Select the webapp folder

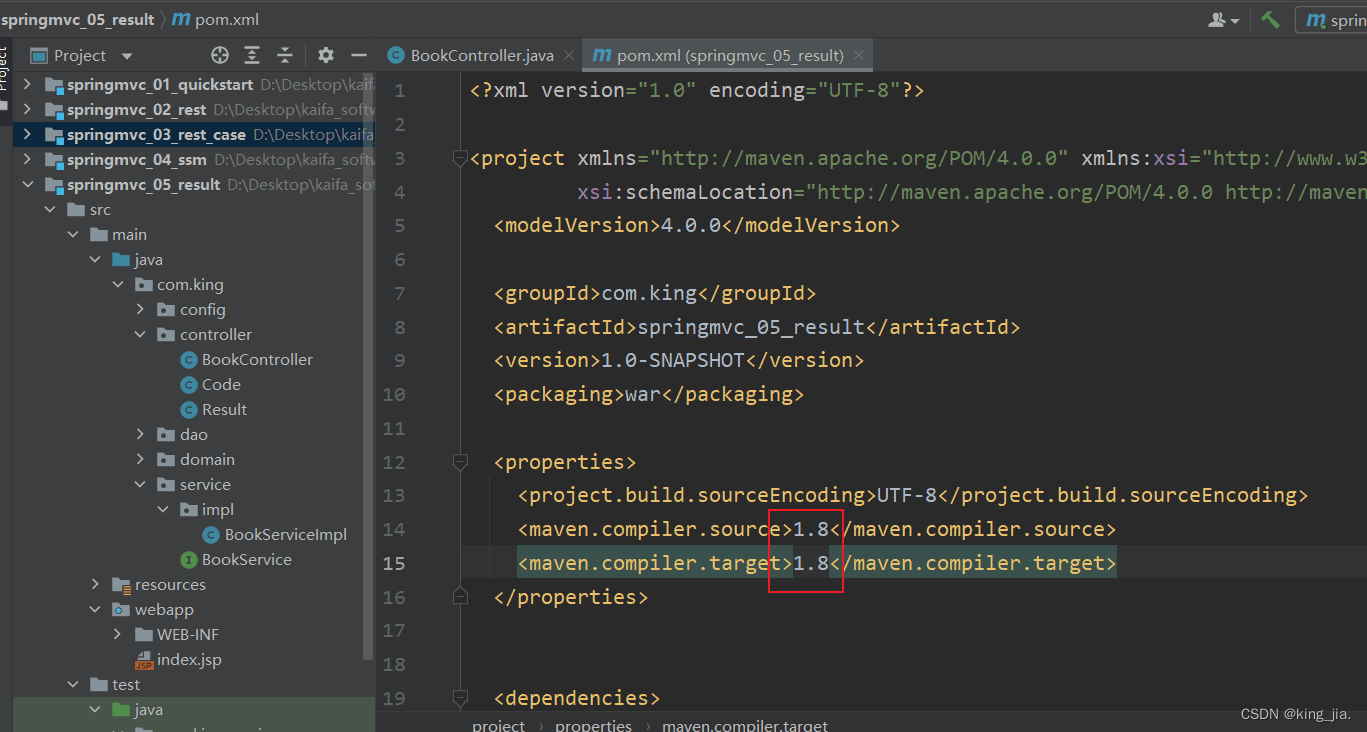pos(153,609)
